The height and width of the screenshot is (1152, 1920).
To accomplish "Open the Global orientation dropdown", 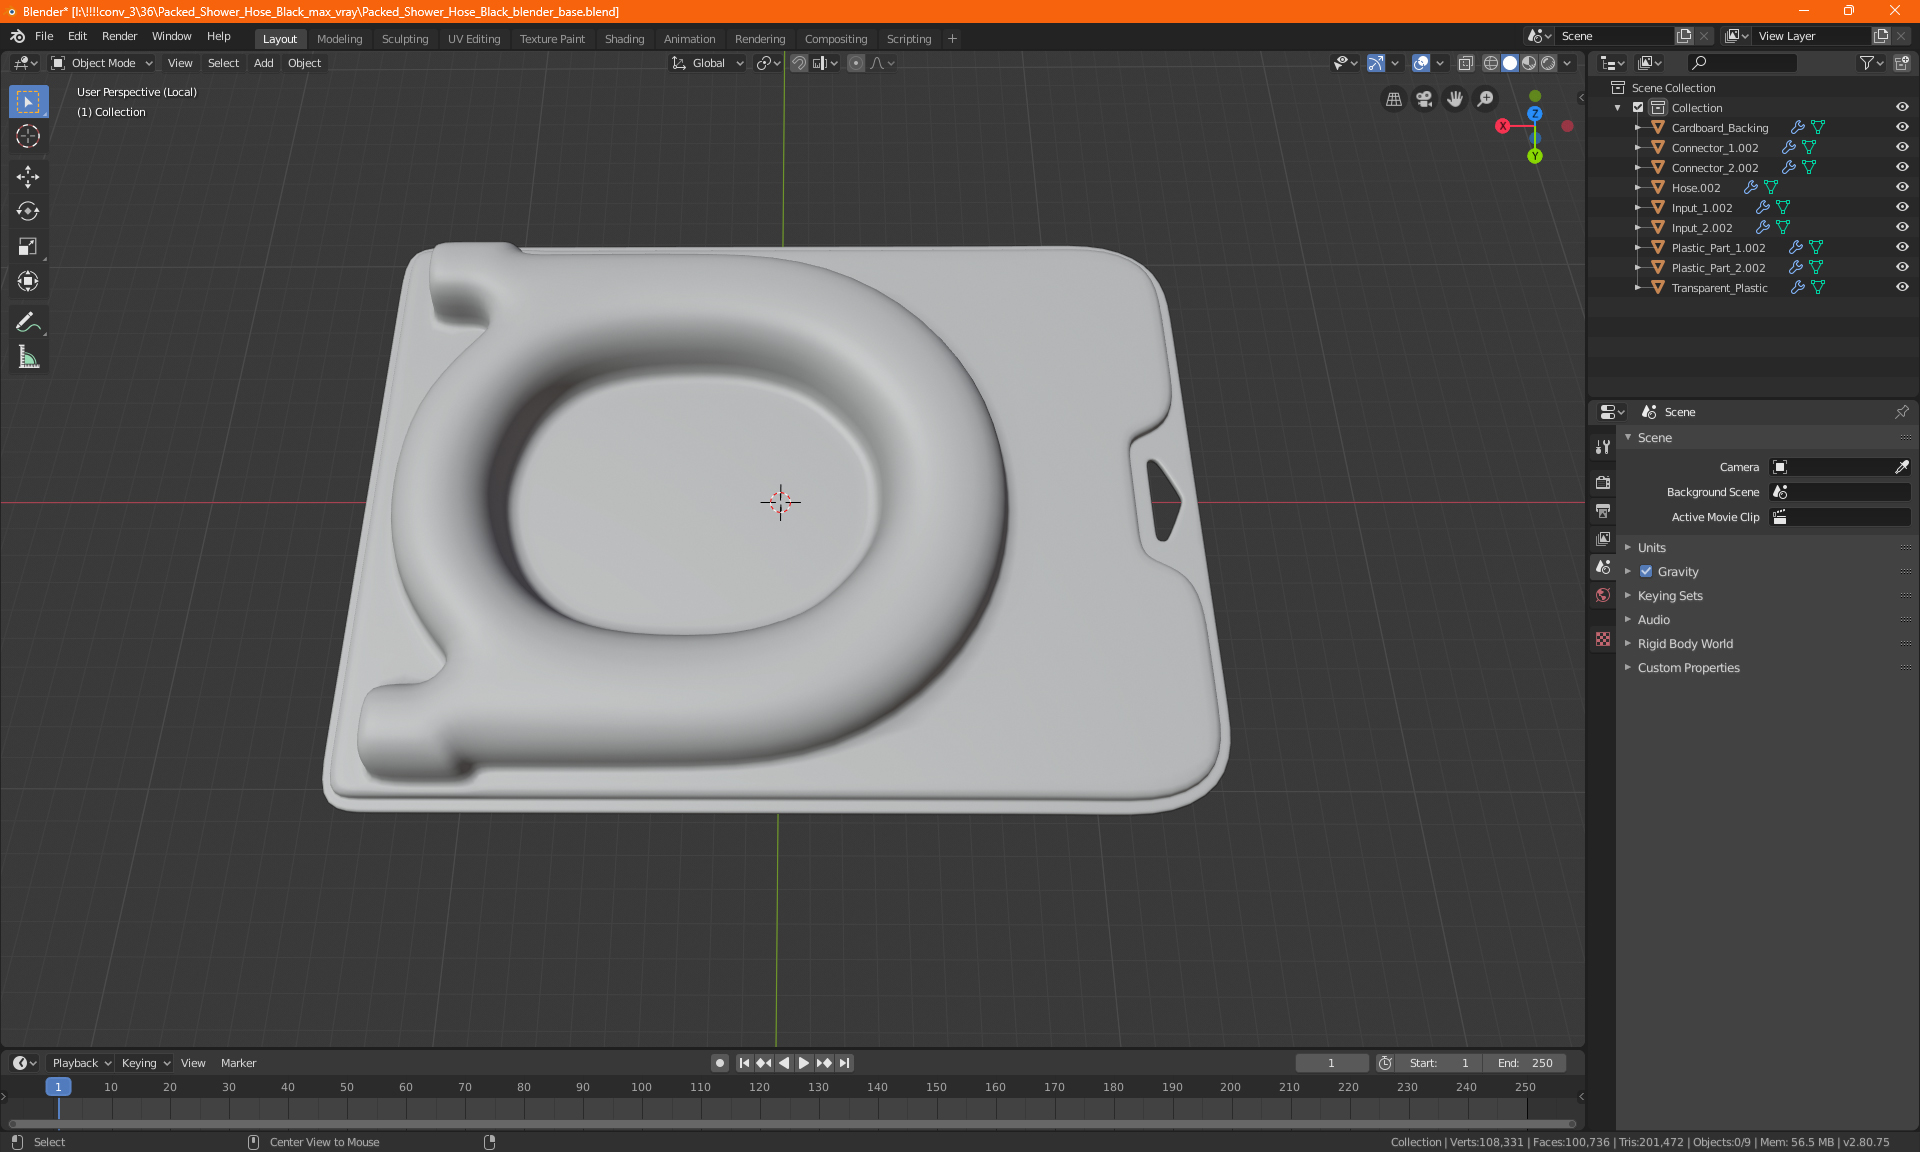I will (708, 63).
